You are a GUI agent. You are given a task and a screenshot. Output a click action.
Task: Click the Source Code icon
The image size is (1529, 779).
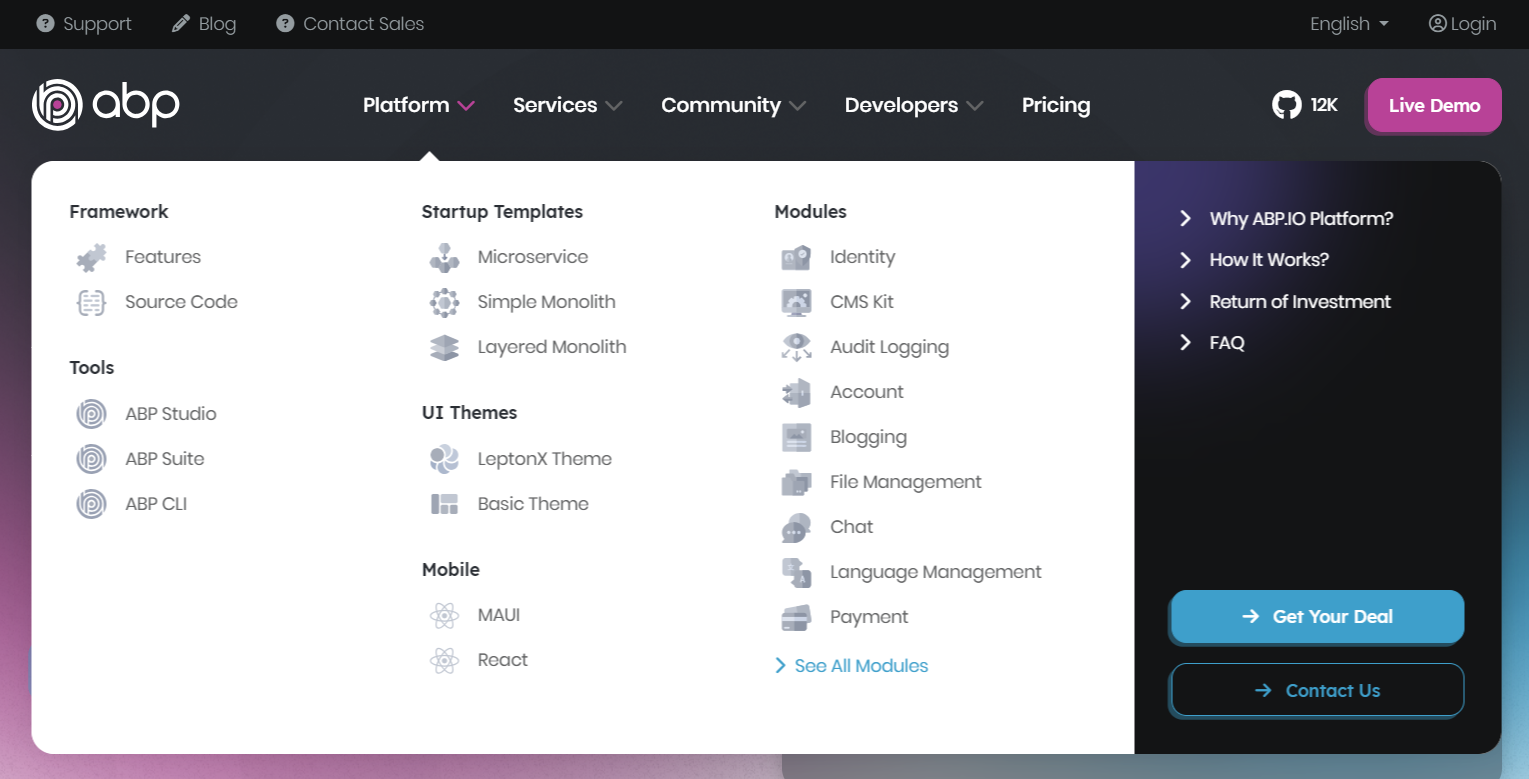[92, 303]
